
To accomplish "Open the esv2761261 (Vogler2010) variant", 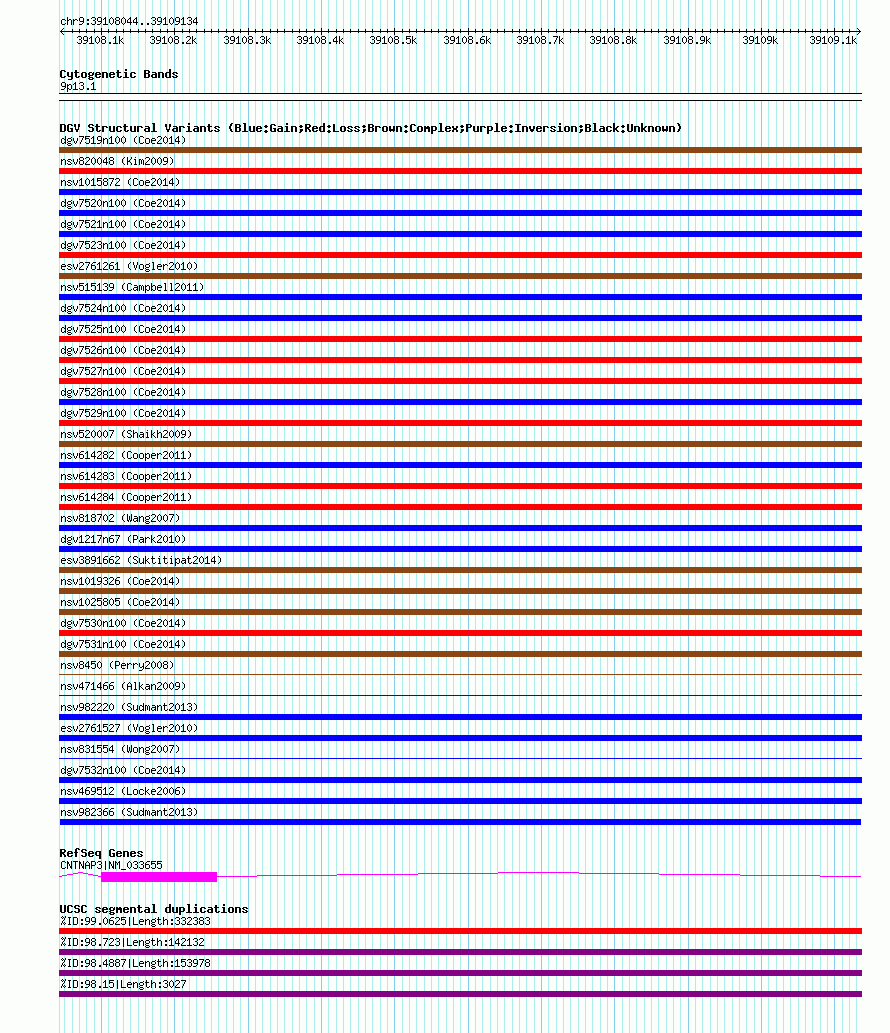I will (129, 266).
